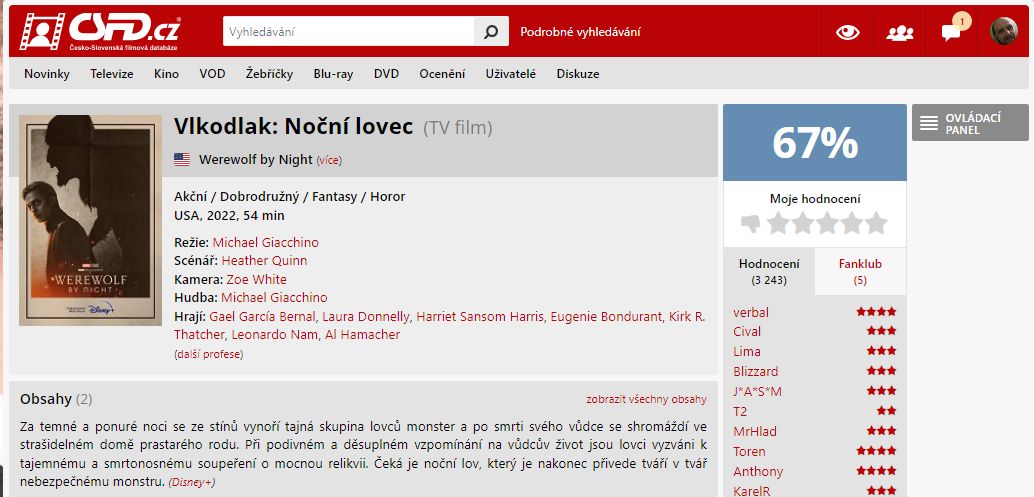Focus the Vyhledávání search field
The height and width of the screenshot is (497, 1034).
coord(348,32)
